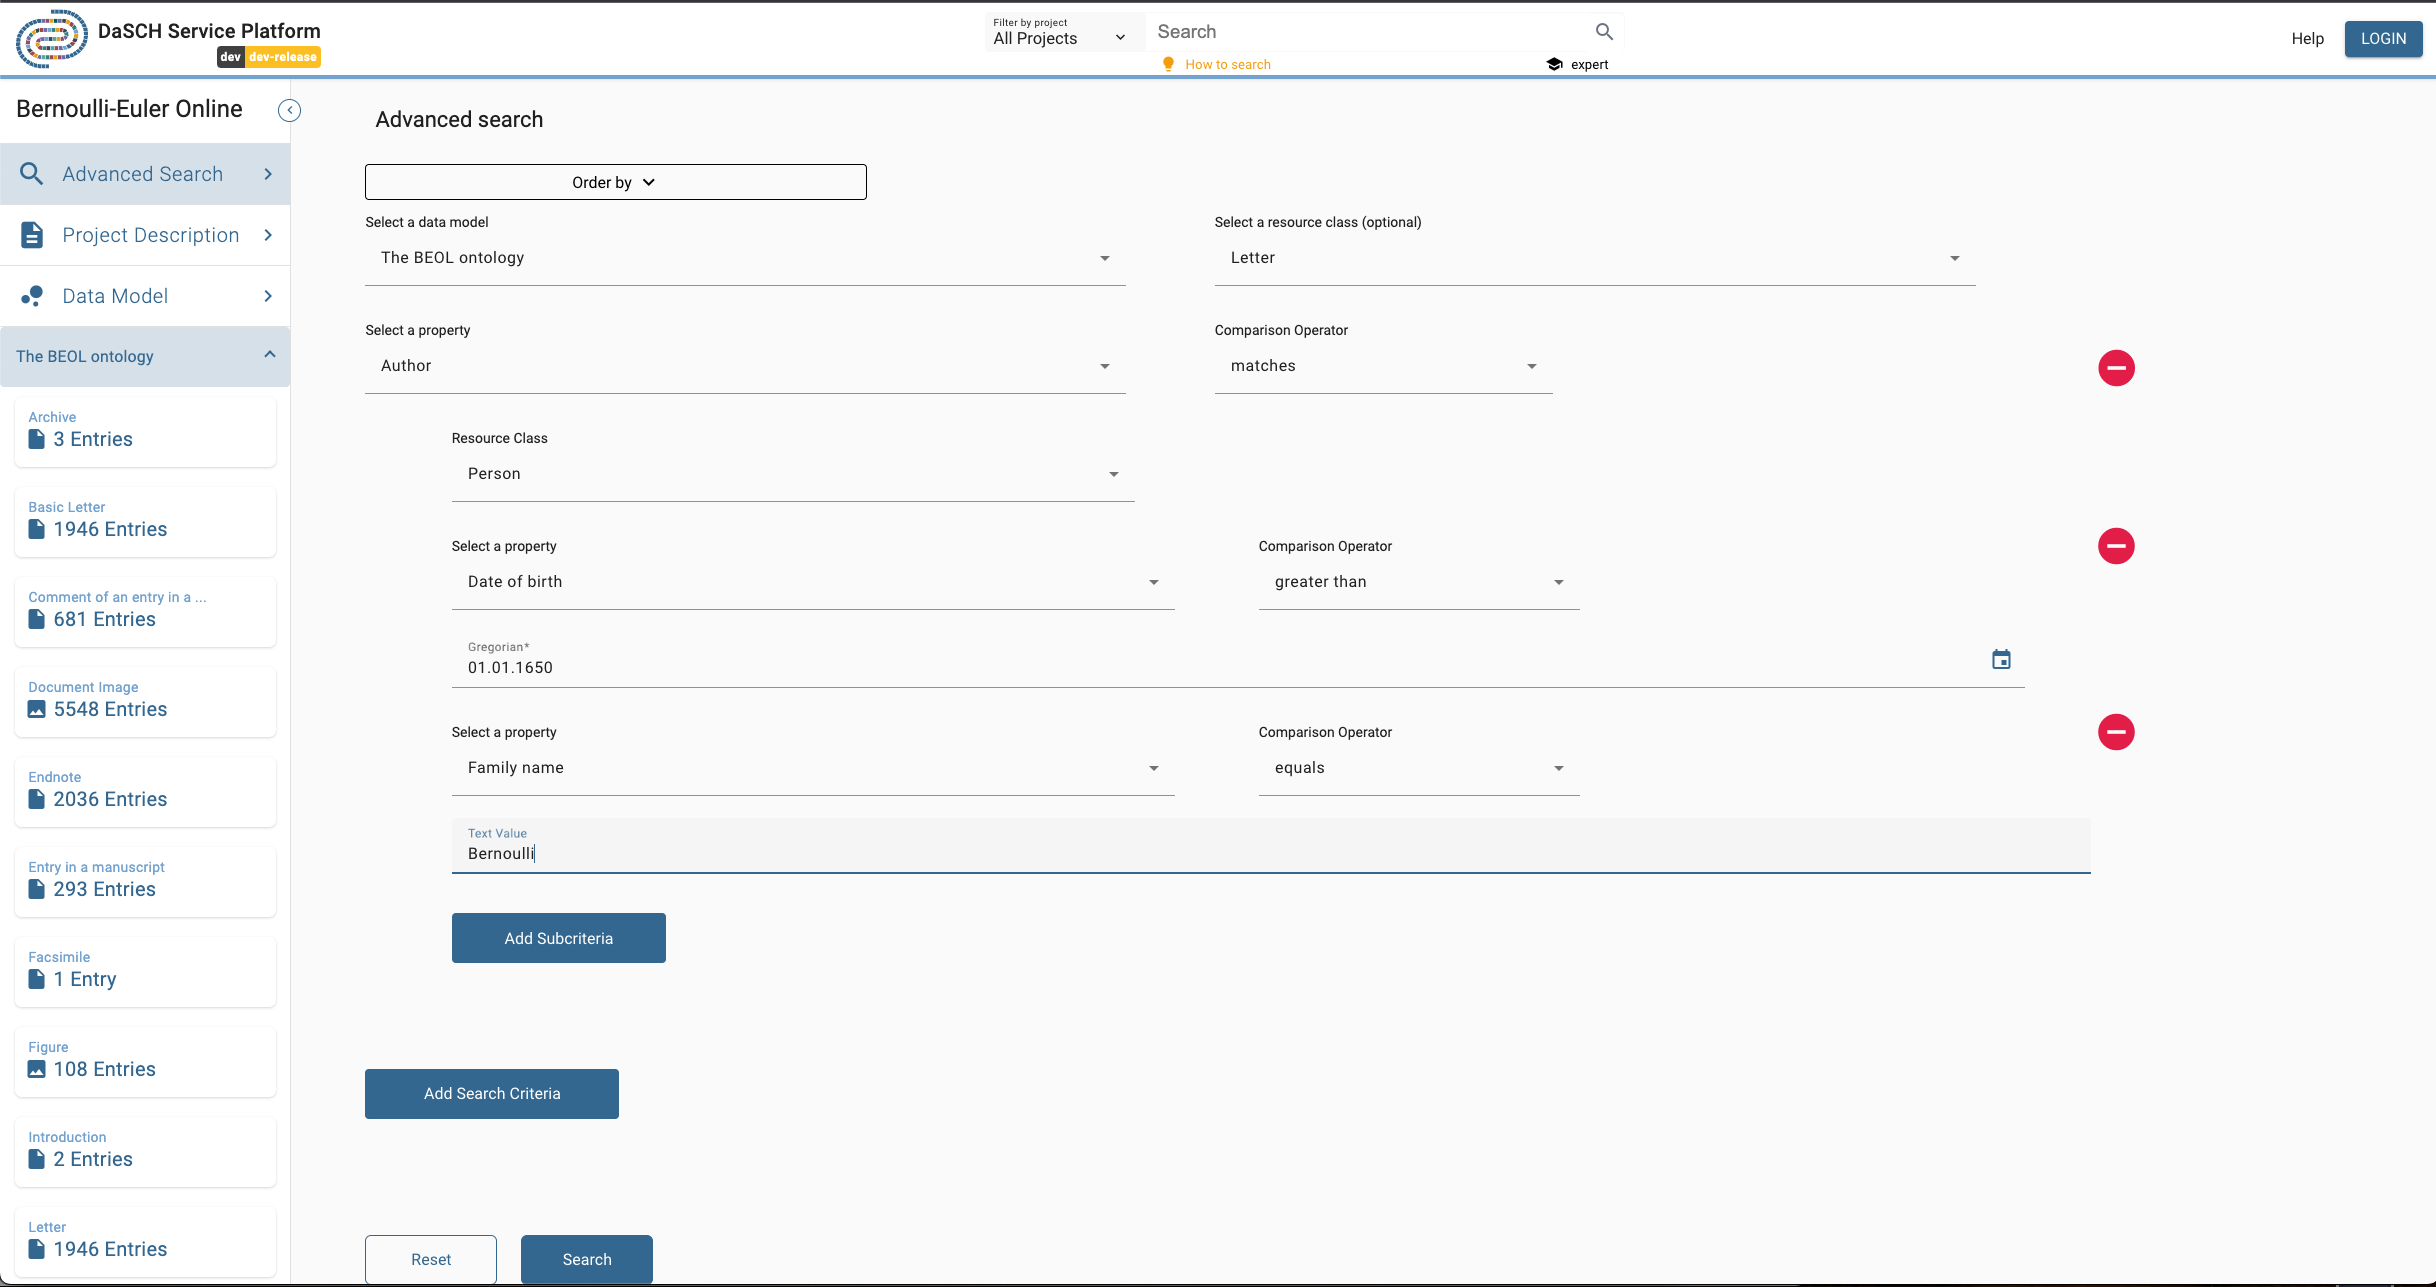Click the Data Model icon in the sidebar
Image resolution: width=2436 pixels, height=1287 pixels.
tap(31, 295)
